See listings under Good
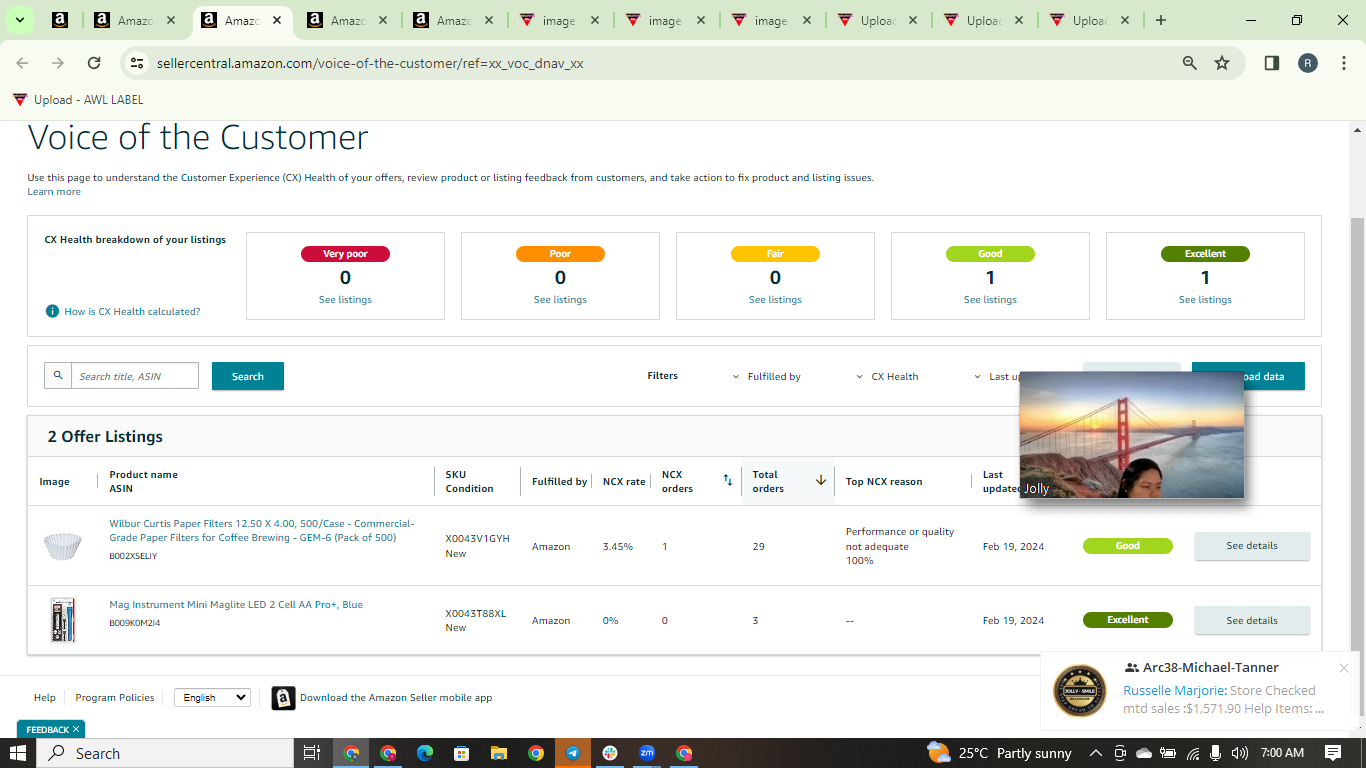1366x768 pixels. 990,300
